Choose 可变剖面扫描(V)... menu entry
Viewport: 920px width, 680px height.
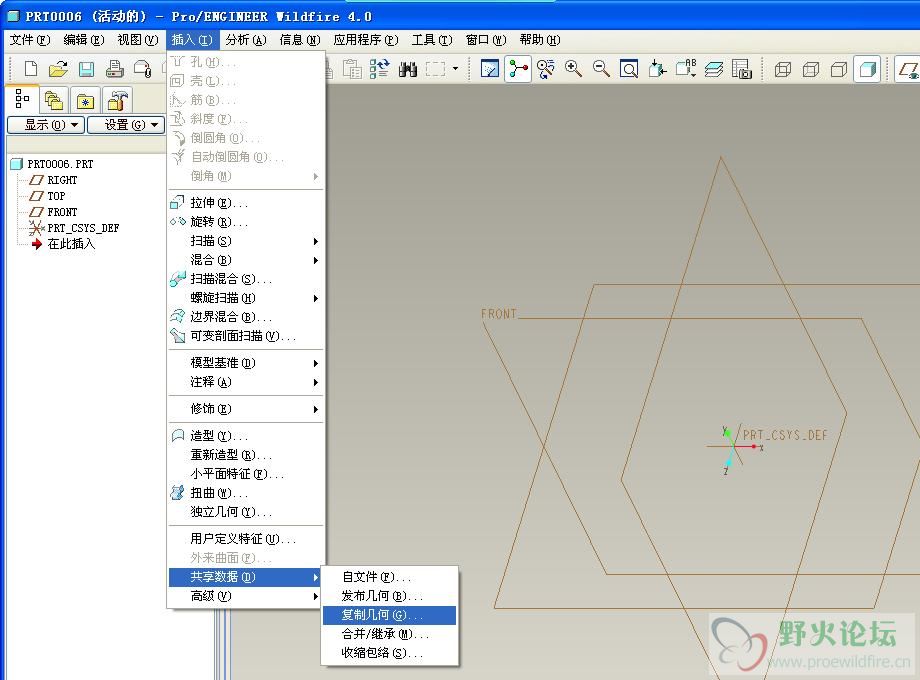[x=246, y=336]
